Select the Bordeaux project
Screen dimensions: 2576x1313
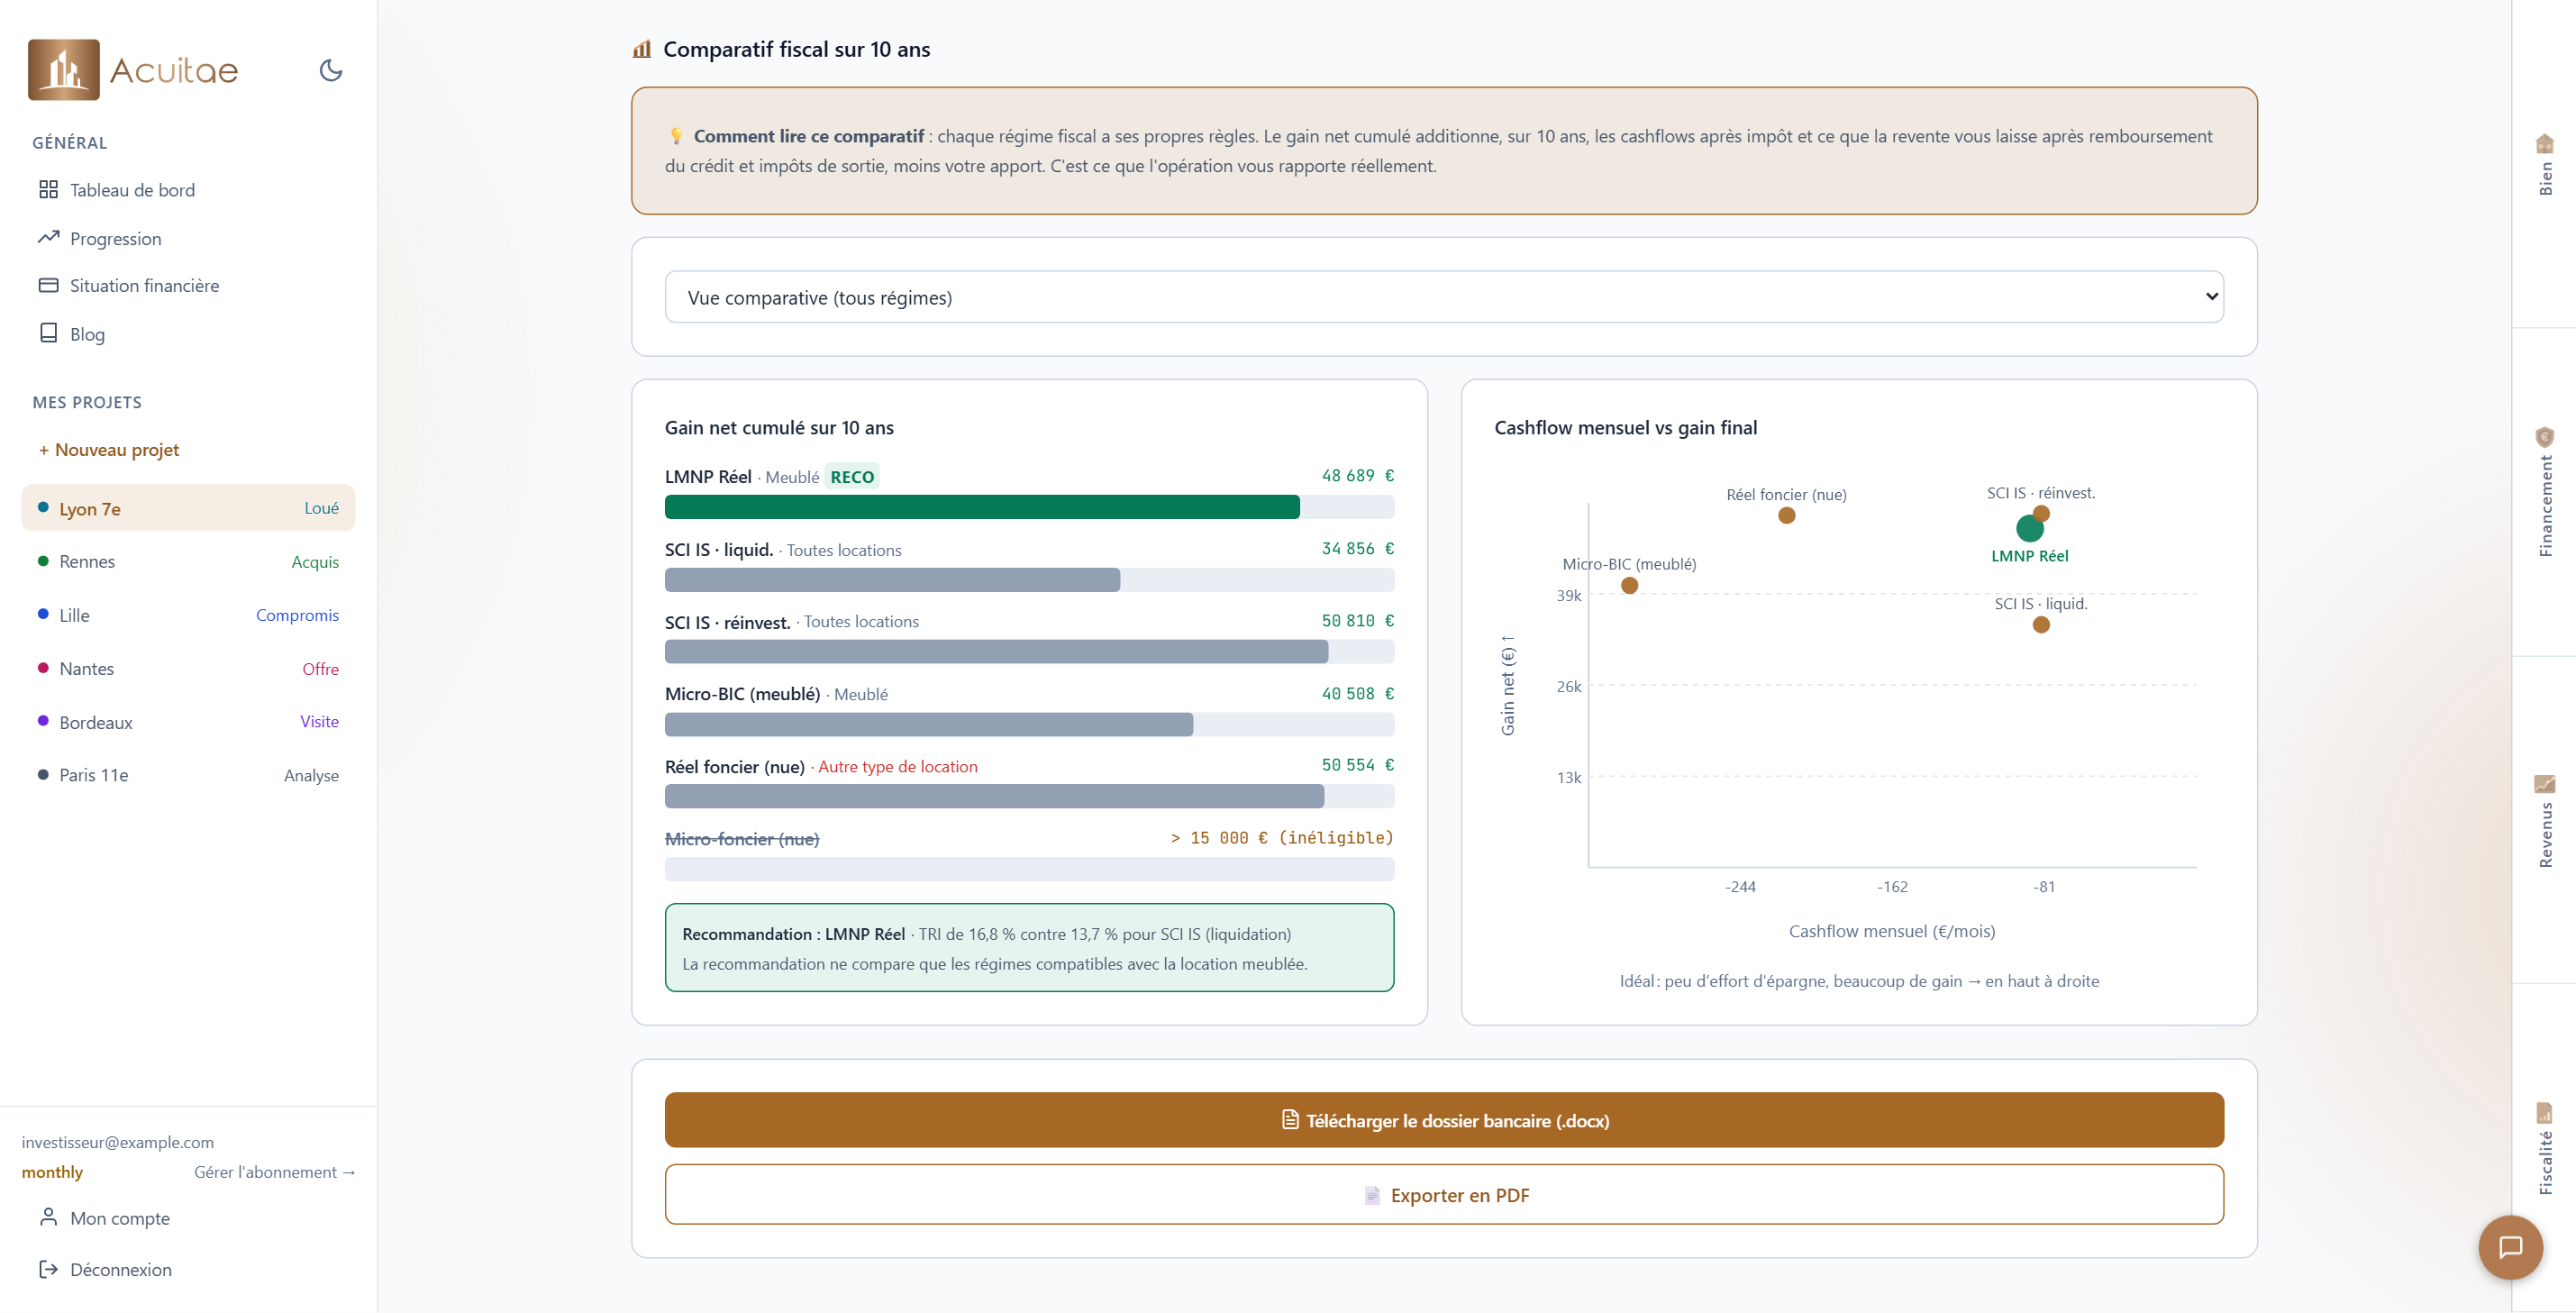tap(188, 722)
